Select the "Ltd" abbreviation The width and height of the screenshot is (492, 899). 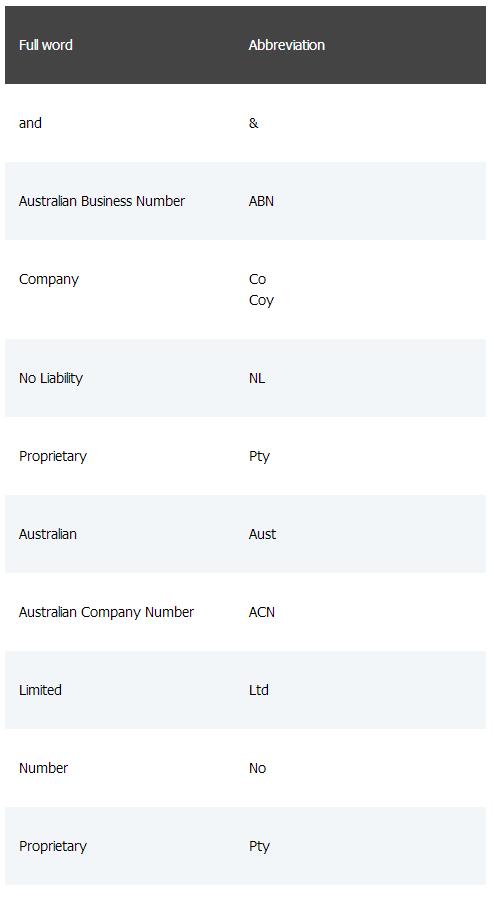[x=259, y=690]
